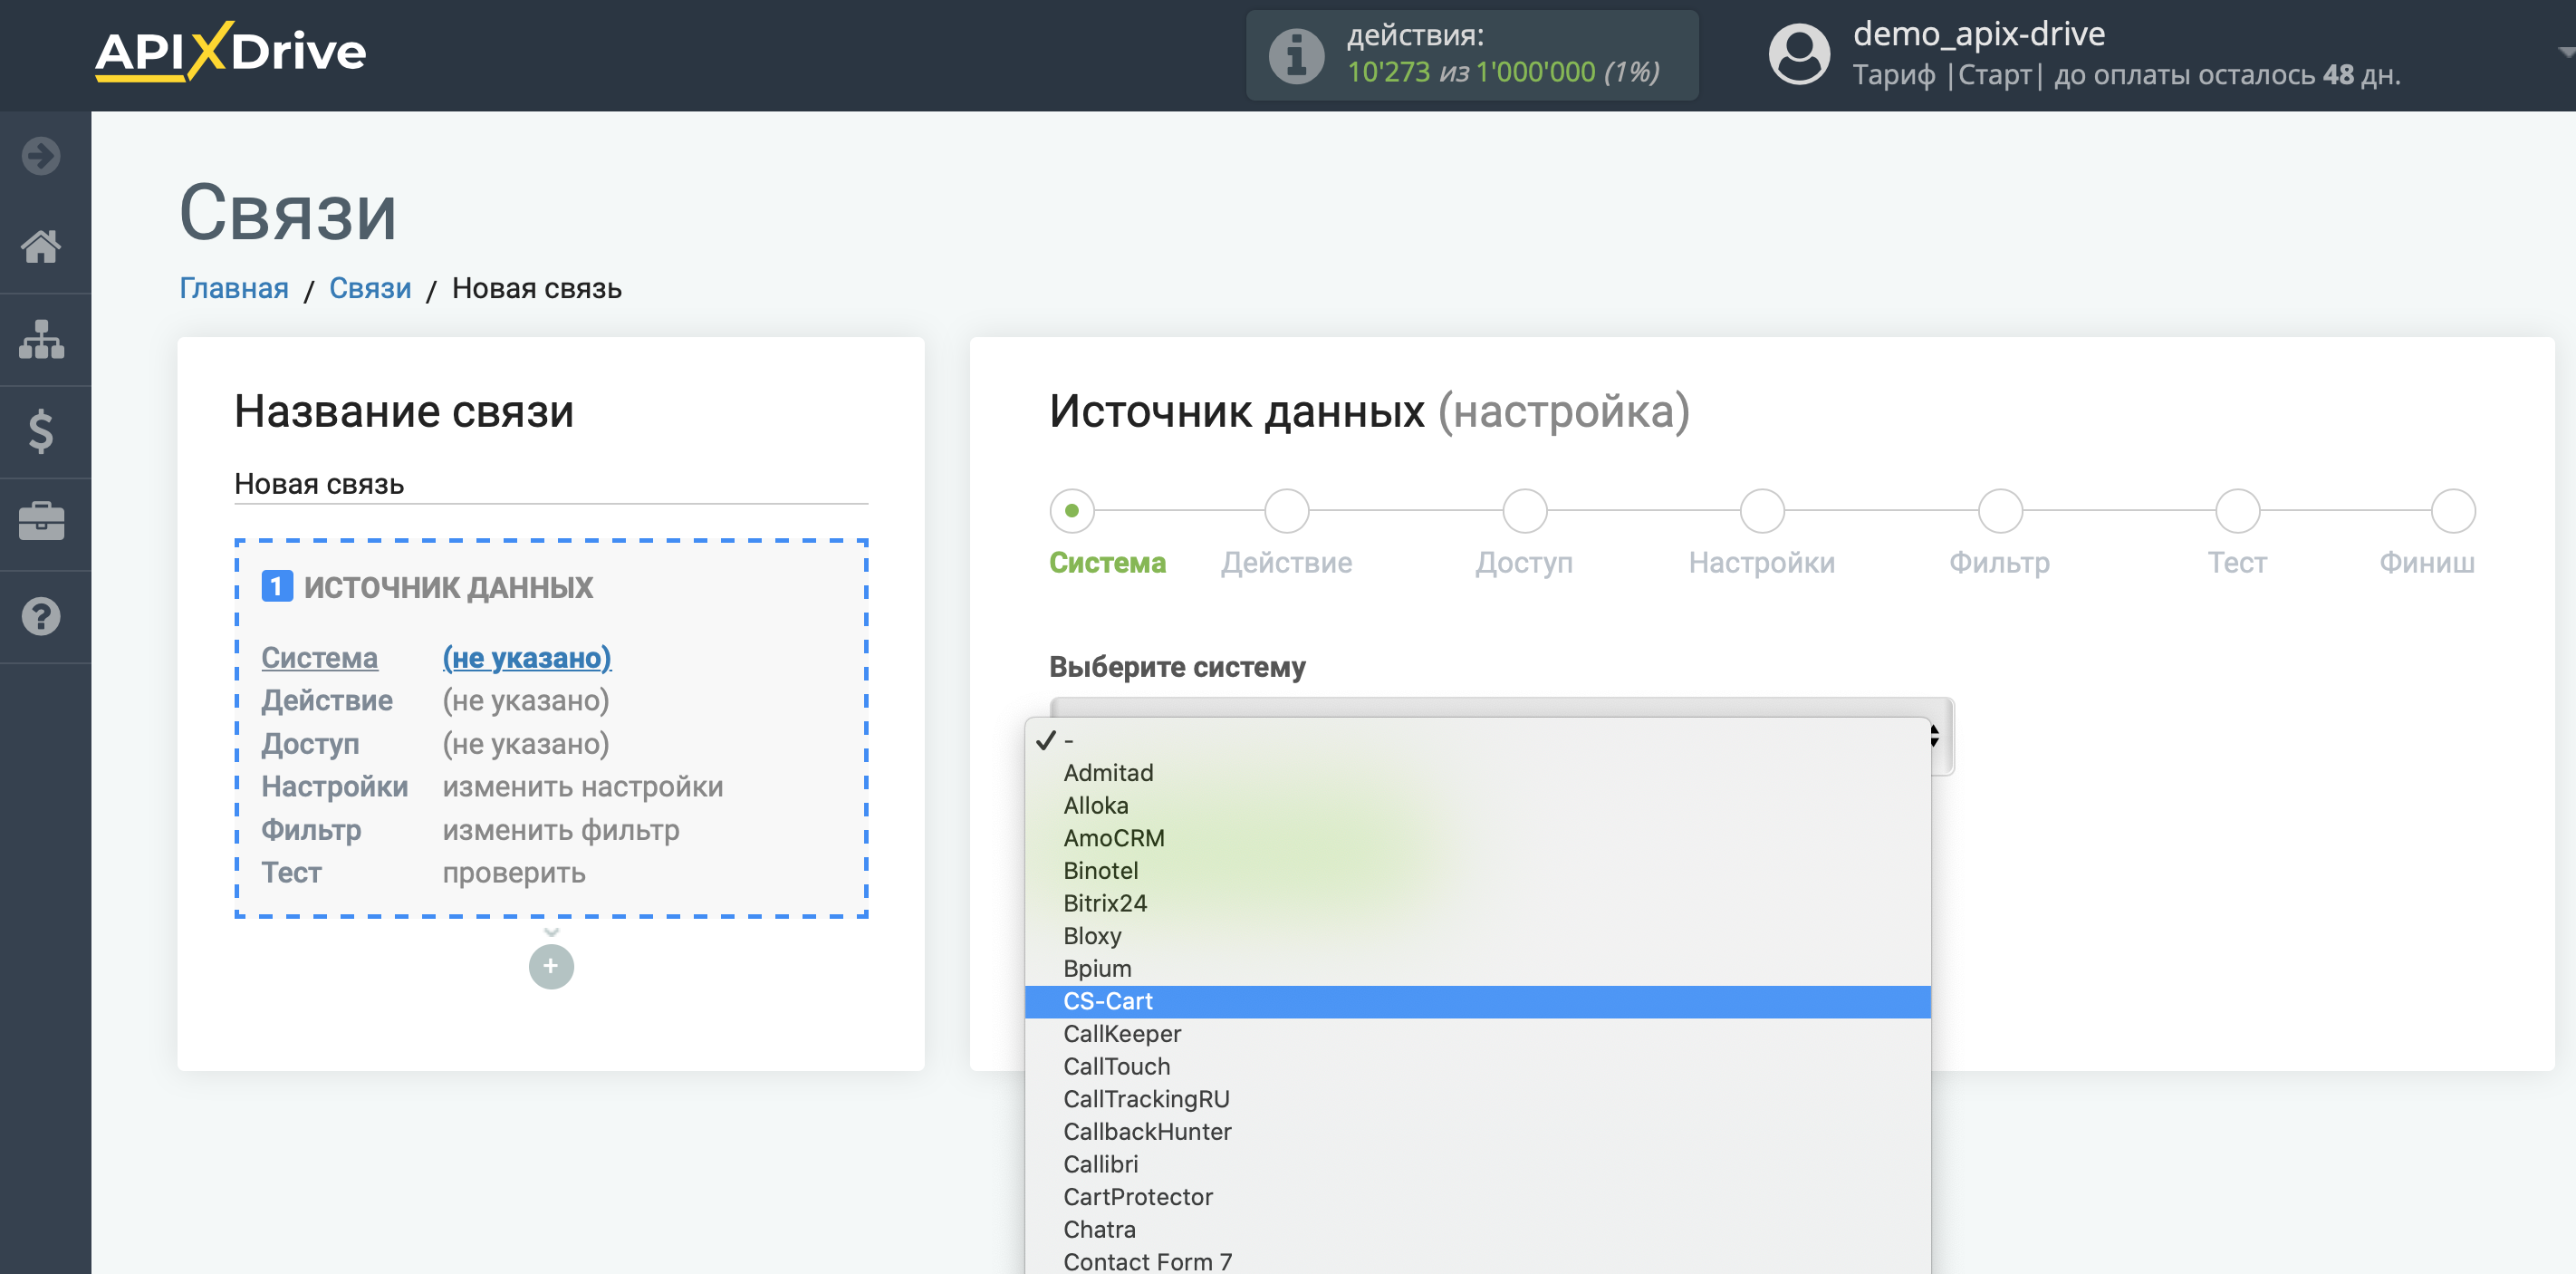Open the dollar billing sidebar icon

[41, 432]
